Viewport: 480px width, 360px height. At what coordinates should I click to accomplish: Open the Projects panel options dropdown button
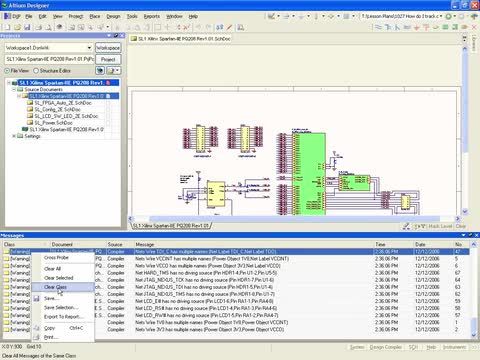click(114, 70)
